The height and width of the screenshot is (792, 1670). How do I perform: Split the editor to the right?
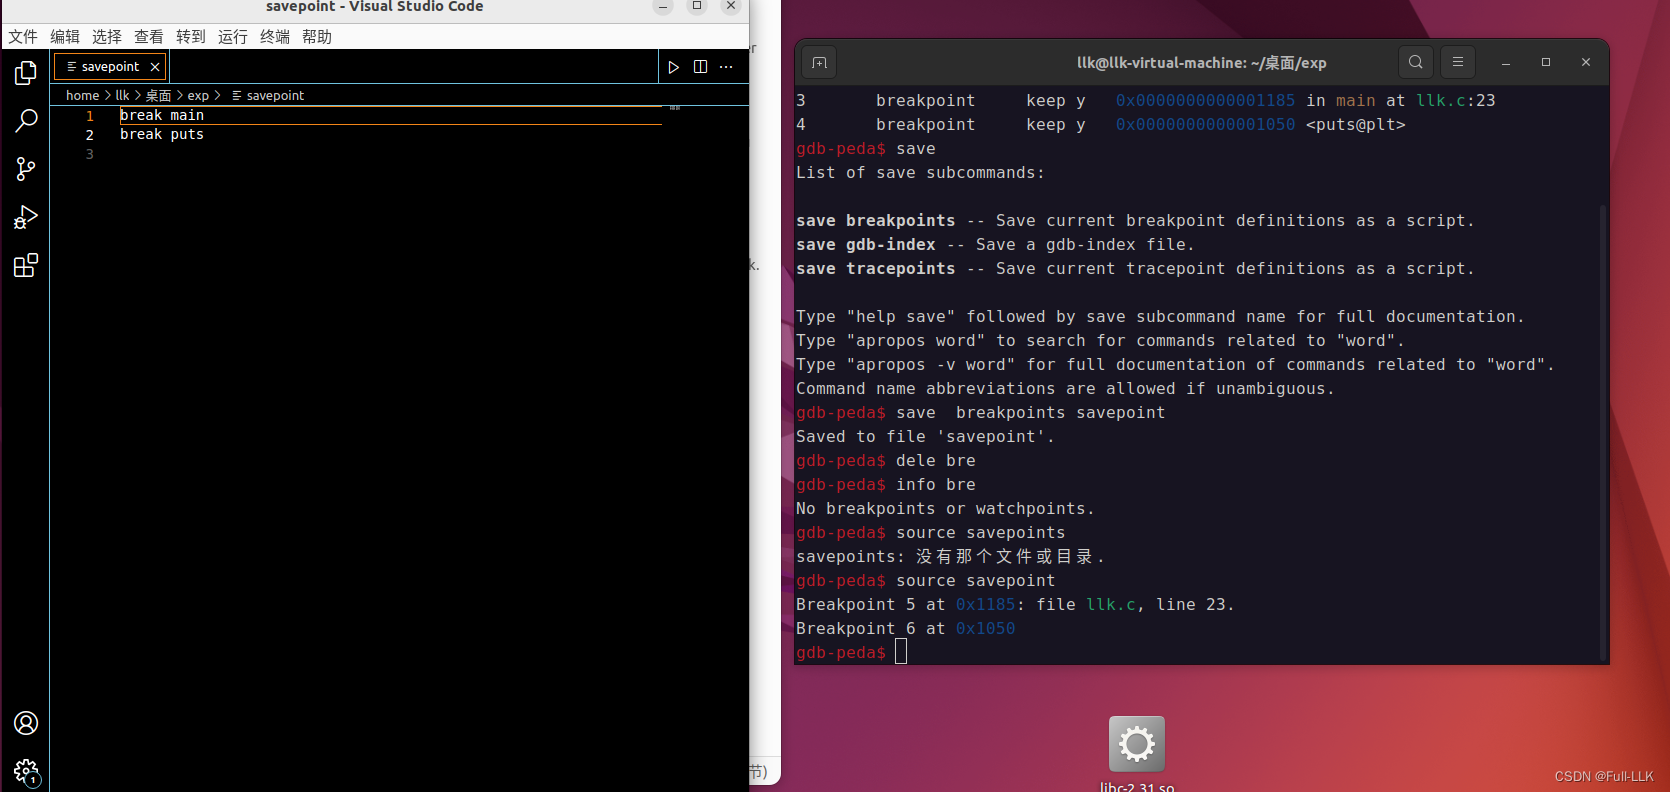coord(700,67)
